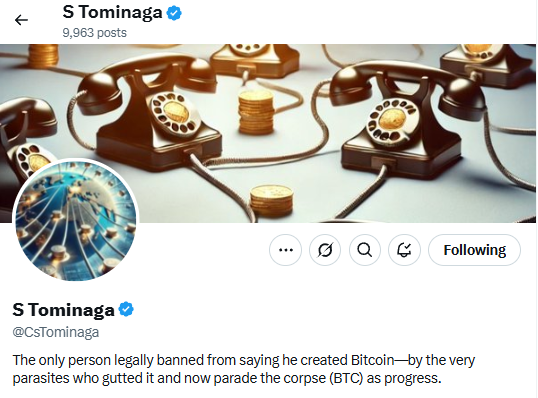Click the verified badge beside profile name
Screen dimensions: 538x398
(126, 309)
